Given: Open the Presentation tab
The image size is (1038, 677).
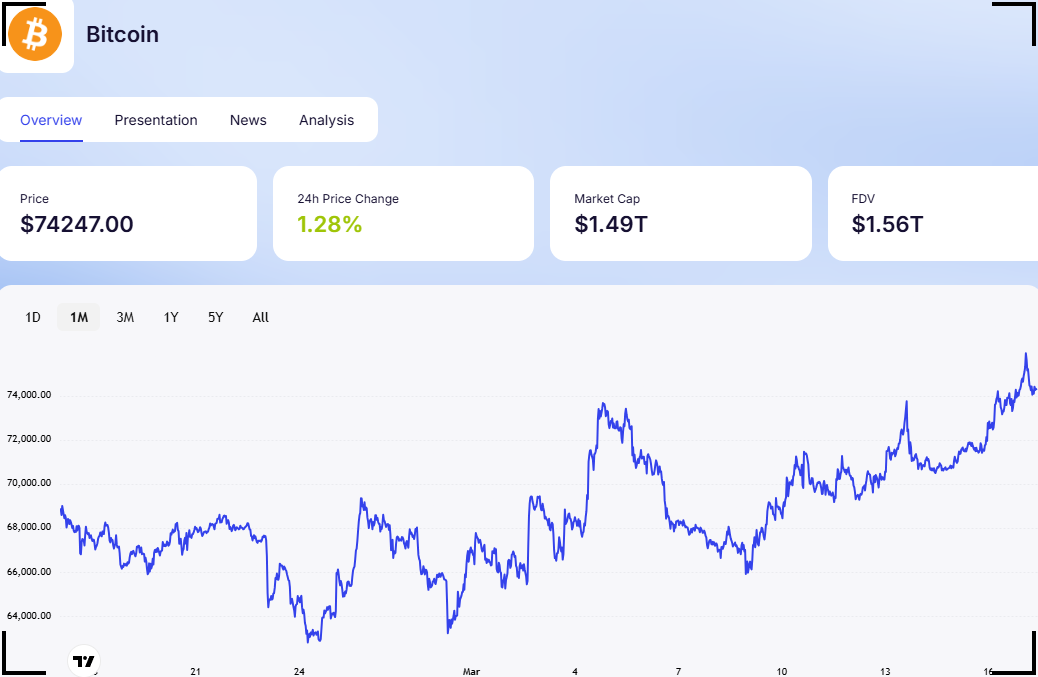Looking at the screenshot, I should (x=156, y=120).
